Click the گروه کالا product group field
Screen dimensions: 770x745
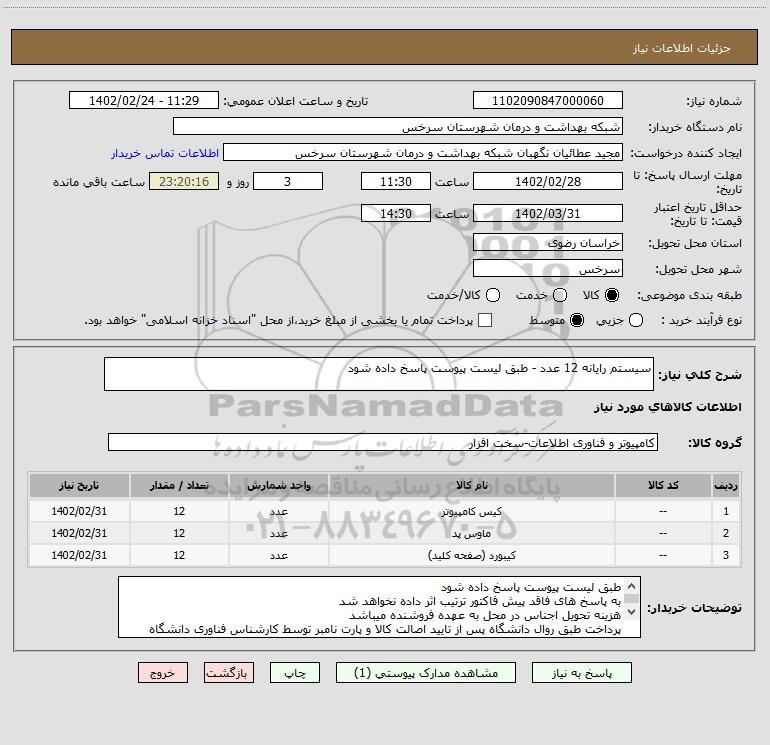383,442
